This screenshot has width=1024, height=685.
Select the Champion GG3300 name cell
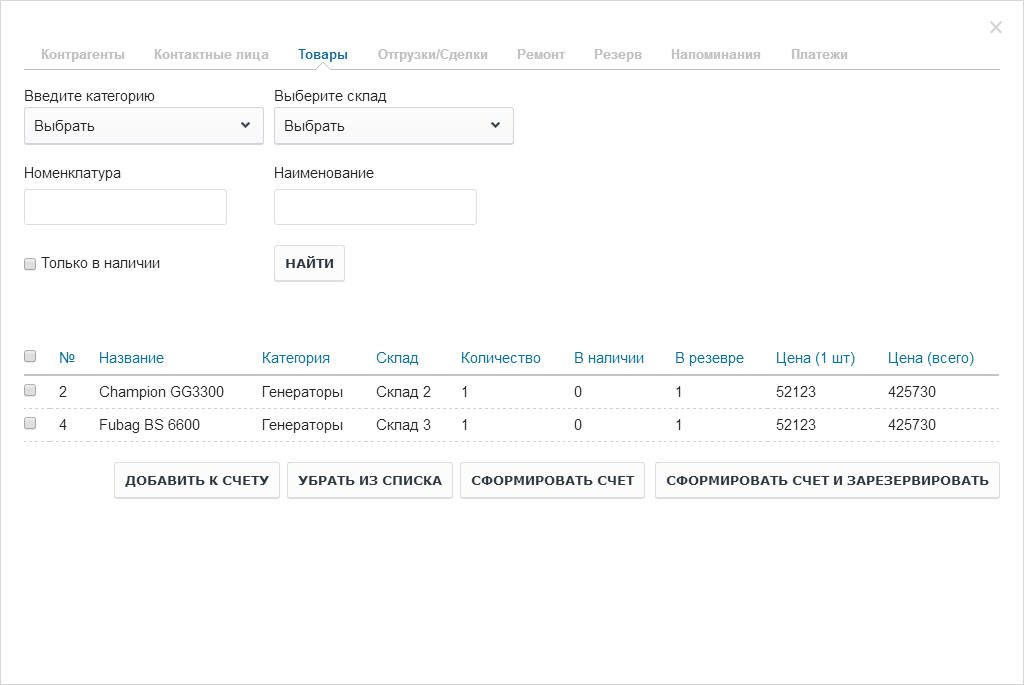coord(161,392)
